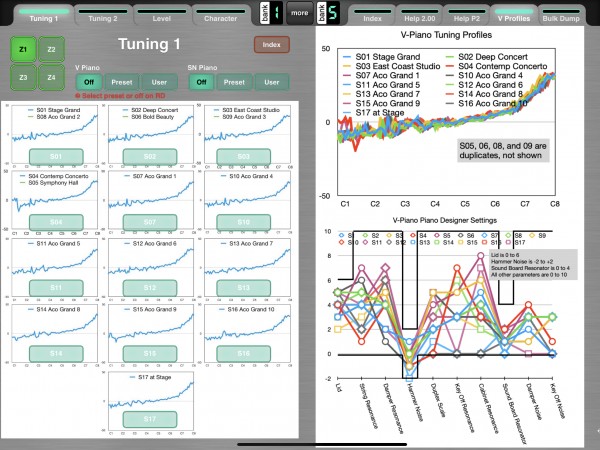Click the Hammer Noise axis label
Viewport: 600px width, 450px height.
415,402
